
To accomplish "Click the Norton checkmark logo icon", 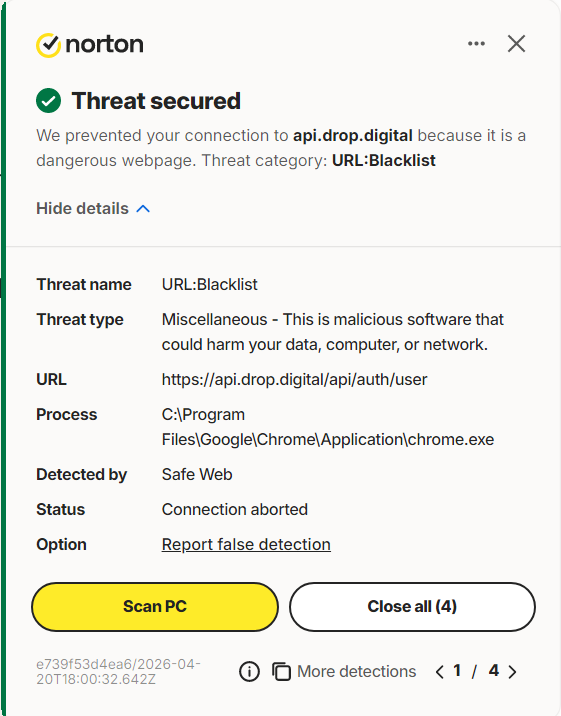I will (48, 45).
